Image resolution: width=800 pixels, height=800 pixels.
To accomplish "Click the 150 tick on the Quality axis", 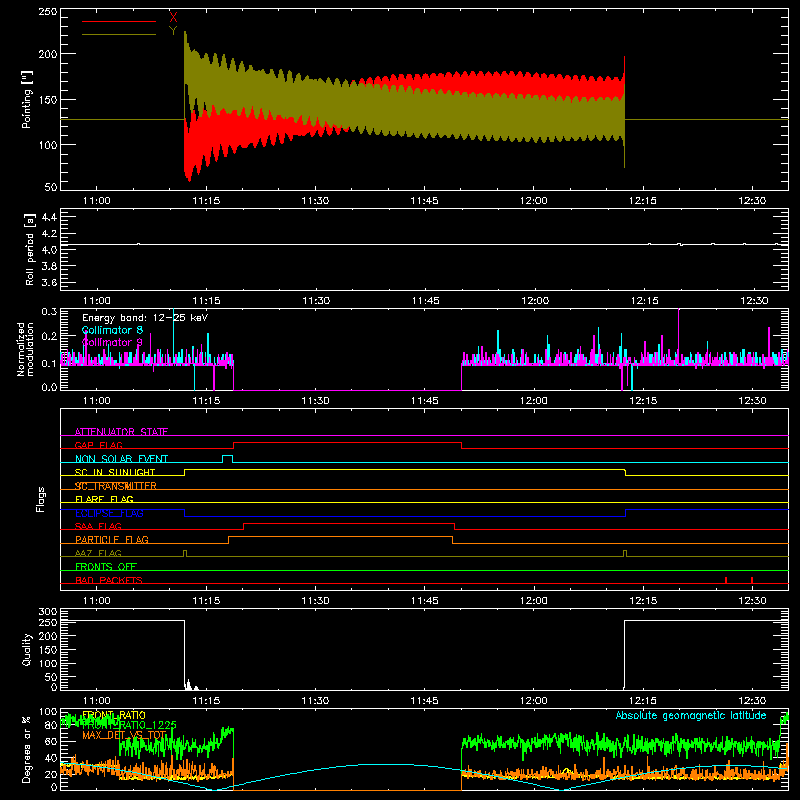I will (x=48, y=650).
